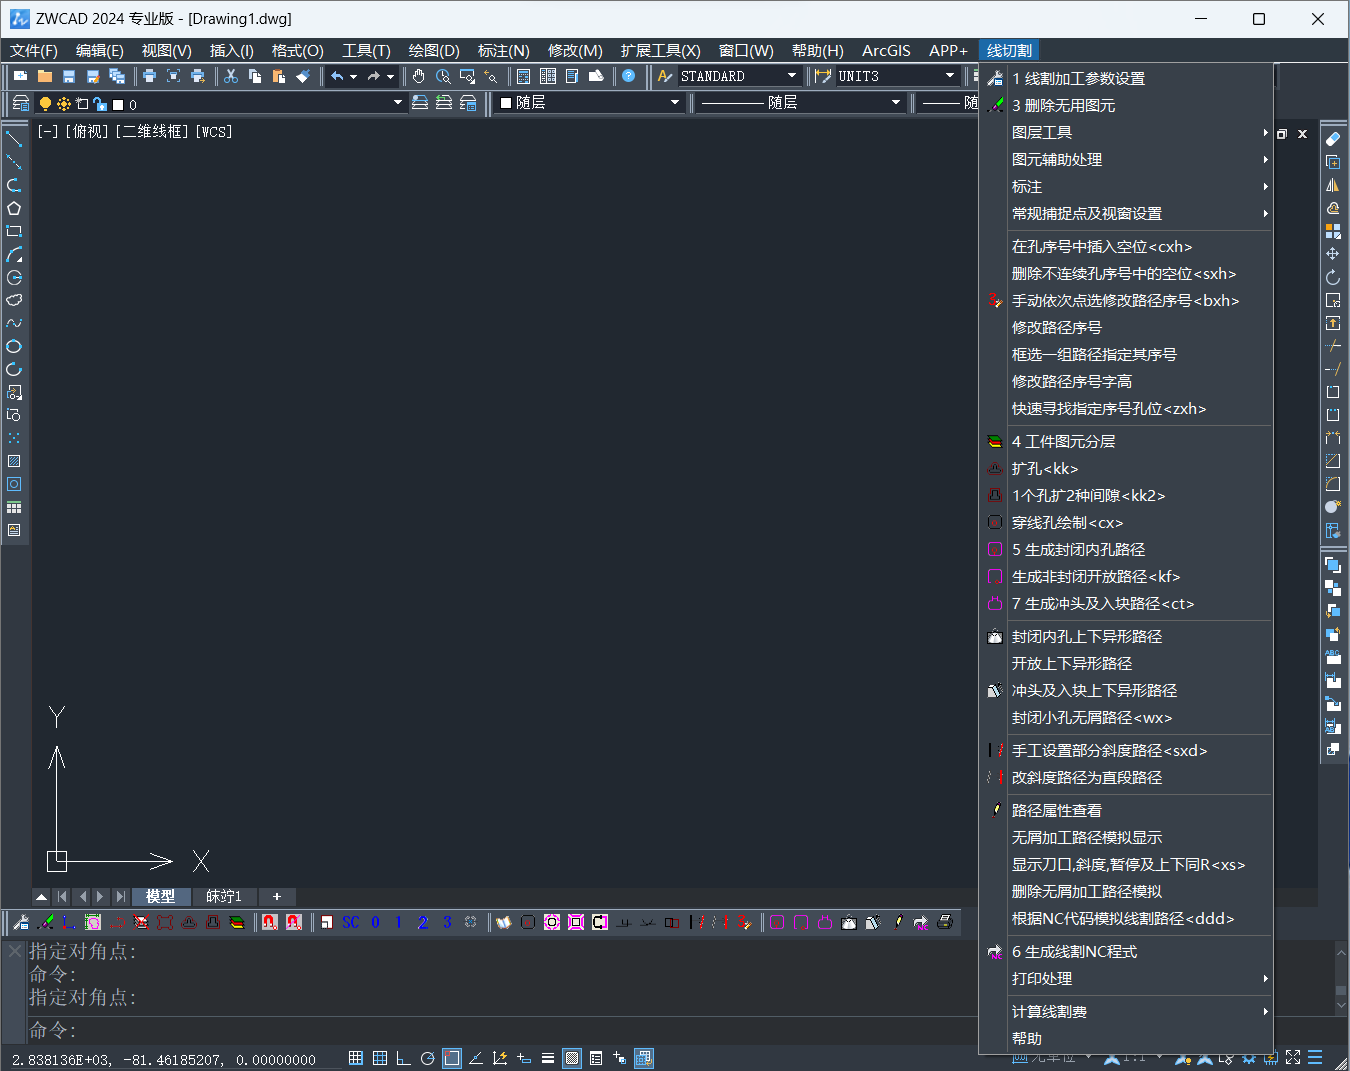Open the 随层 linetype dropdown
This screenshot has width=1350, height=1071.
click(x=896, y=103)
